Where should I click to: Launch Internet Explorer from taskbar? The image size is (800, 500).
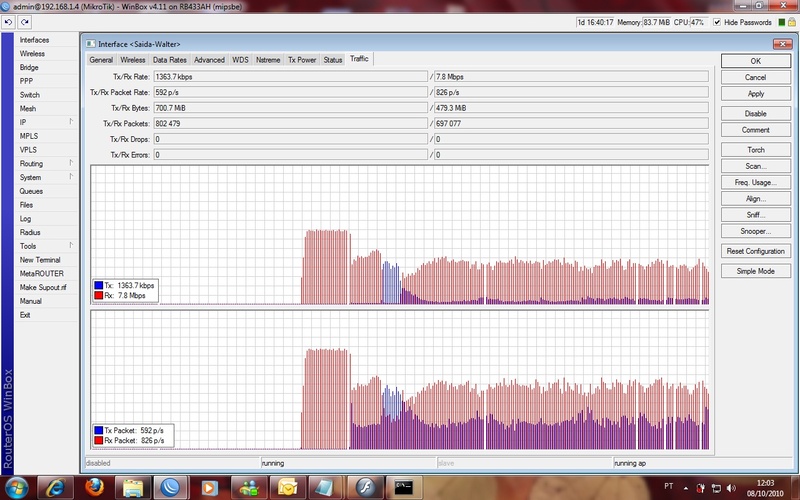click(55, 488)
